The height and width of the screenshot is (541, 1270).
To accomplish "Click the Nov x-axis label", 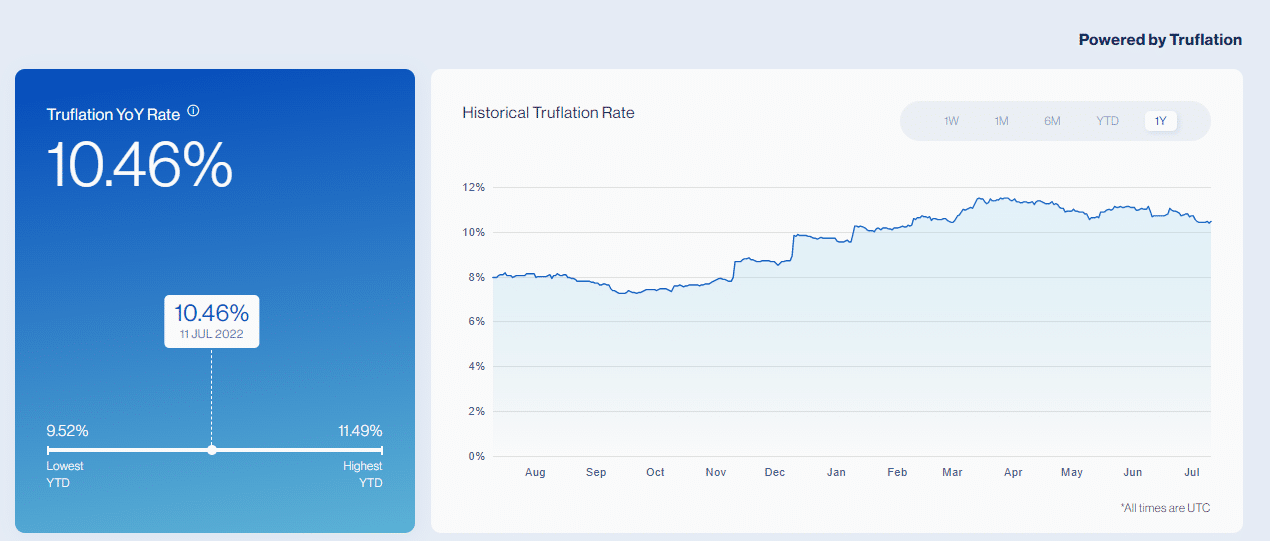I will click(715, 472).
